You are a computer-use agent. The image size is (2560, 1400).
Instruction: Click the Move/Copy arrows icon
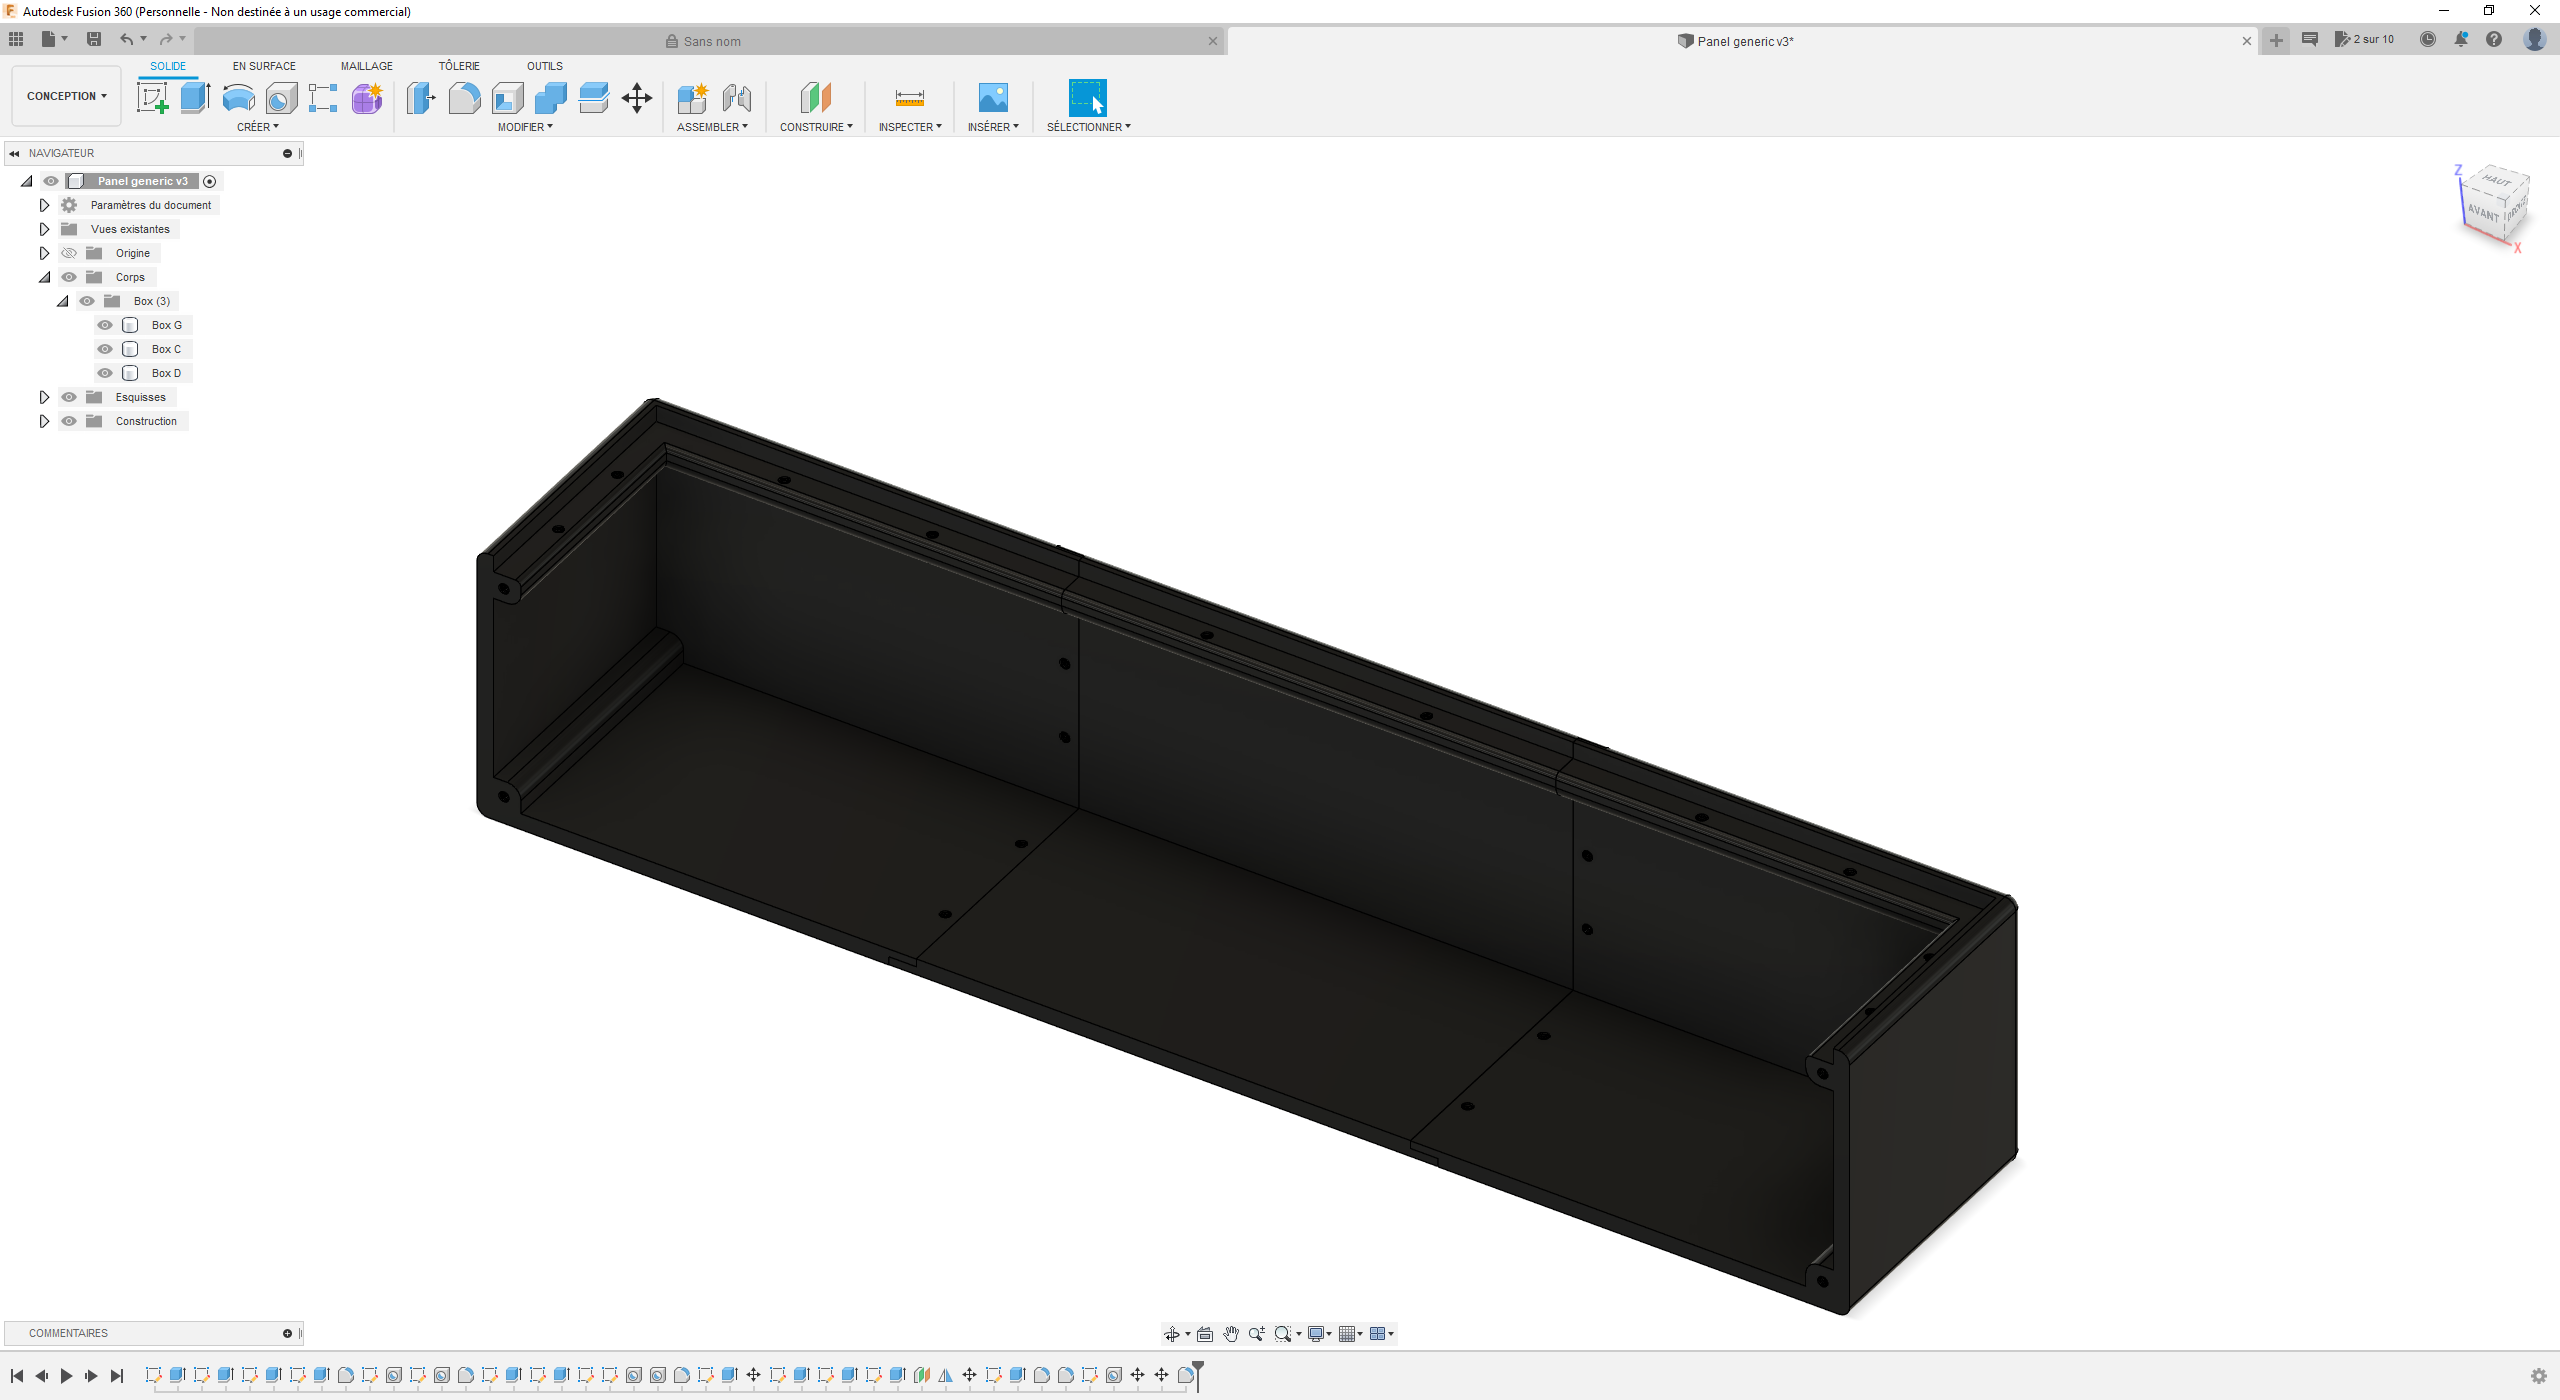(x=637, y=98)
